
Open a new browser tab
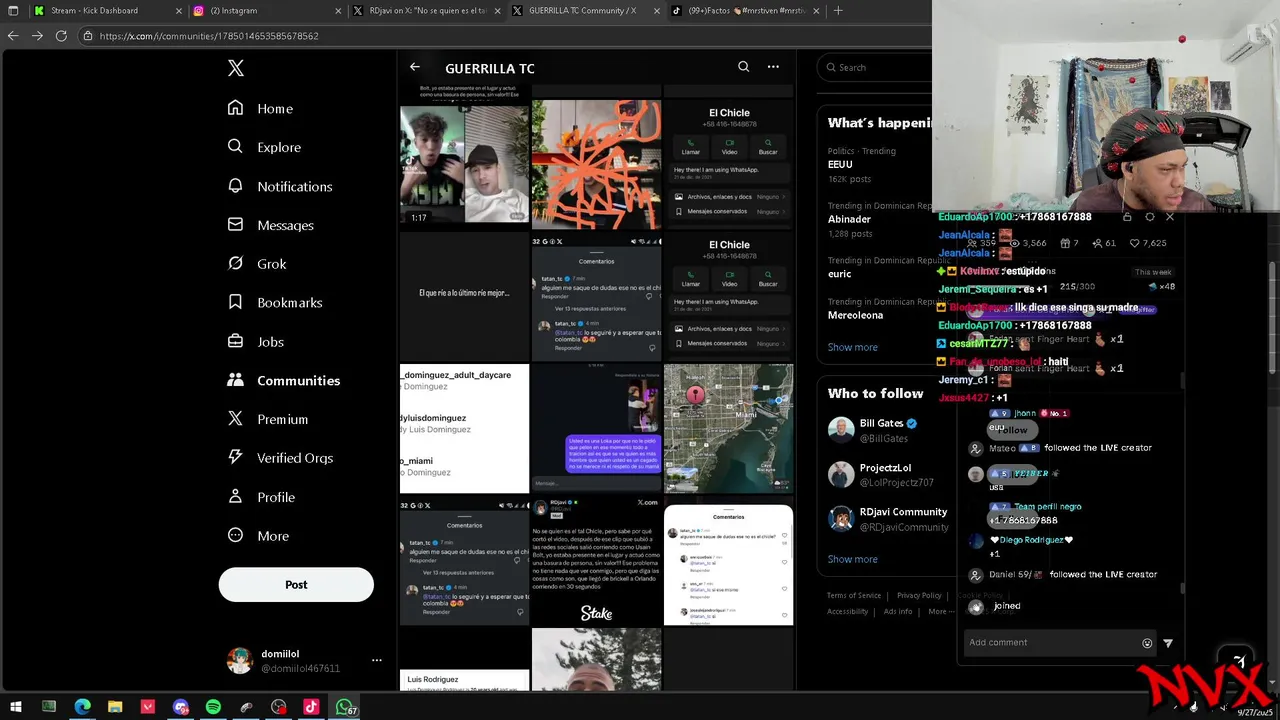point(838,10)
